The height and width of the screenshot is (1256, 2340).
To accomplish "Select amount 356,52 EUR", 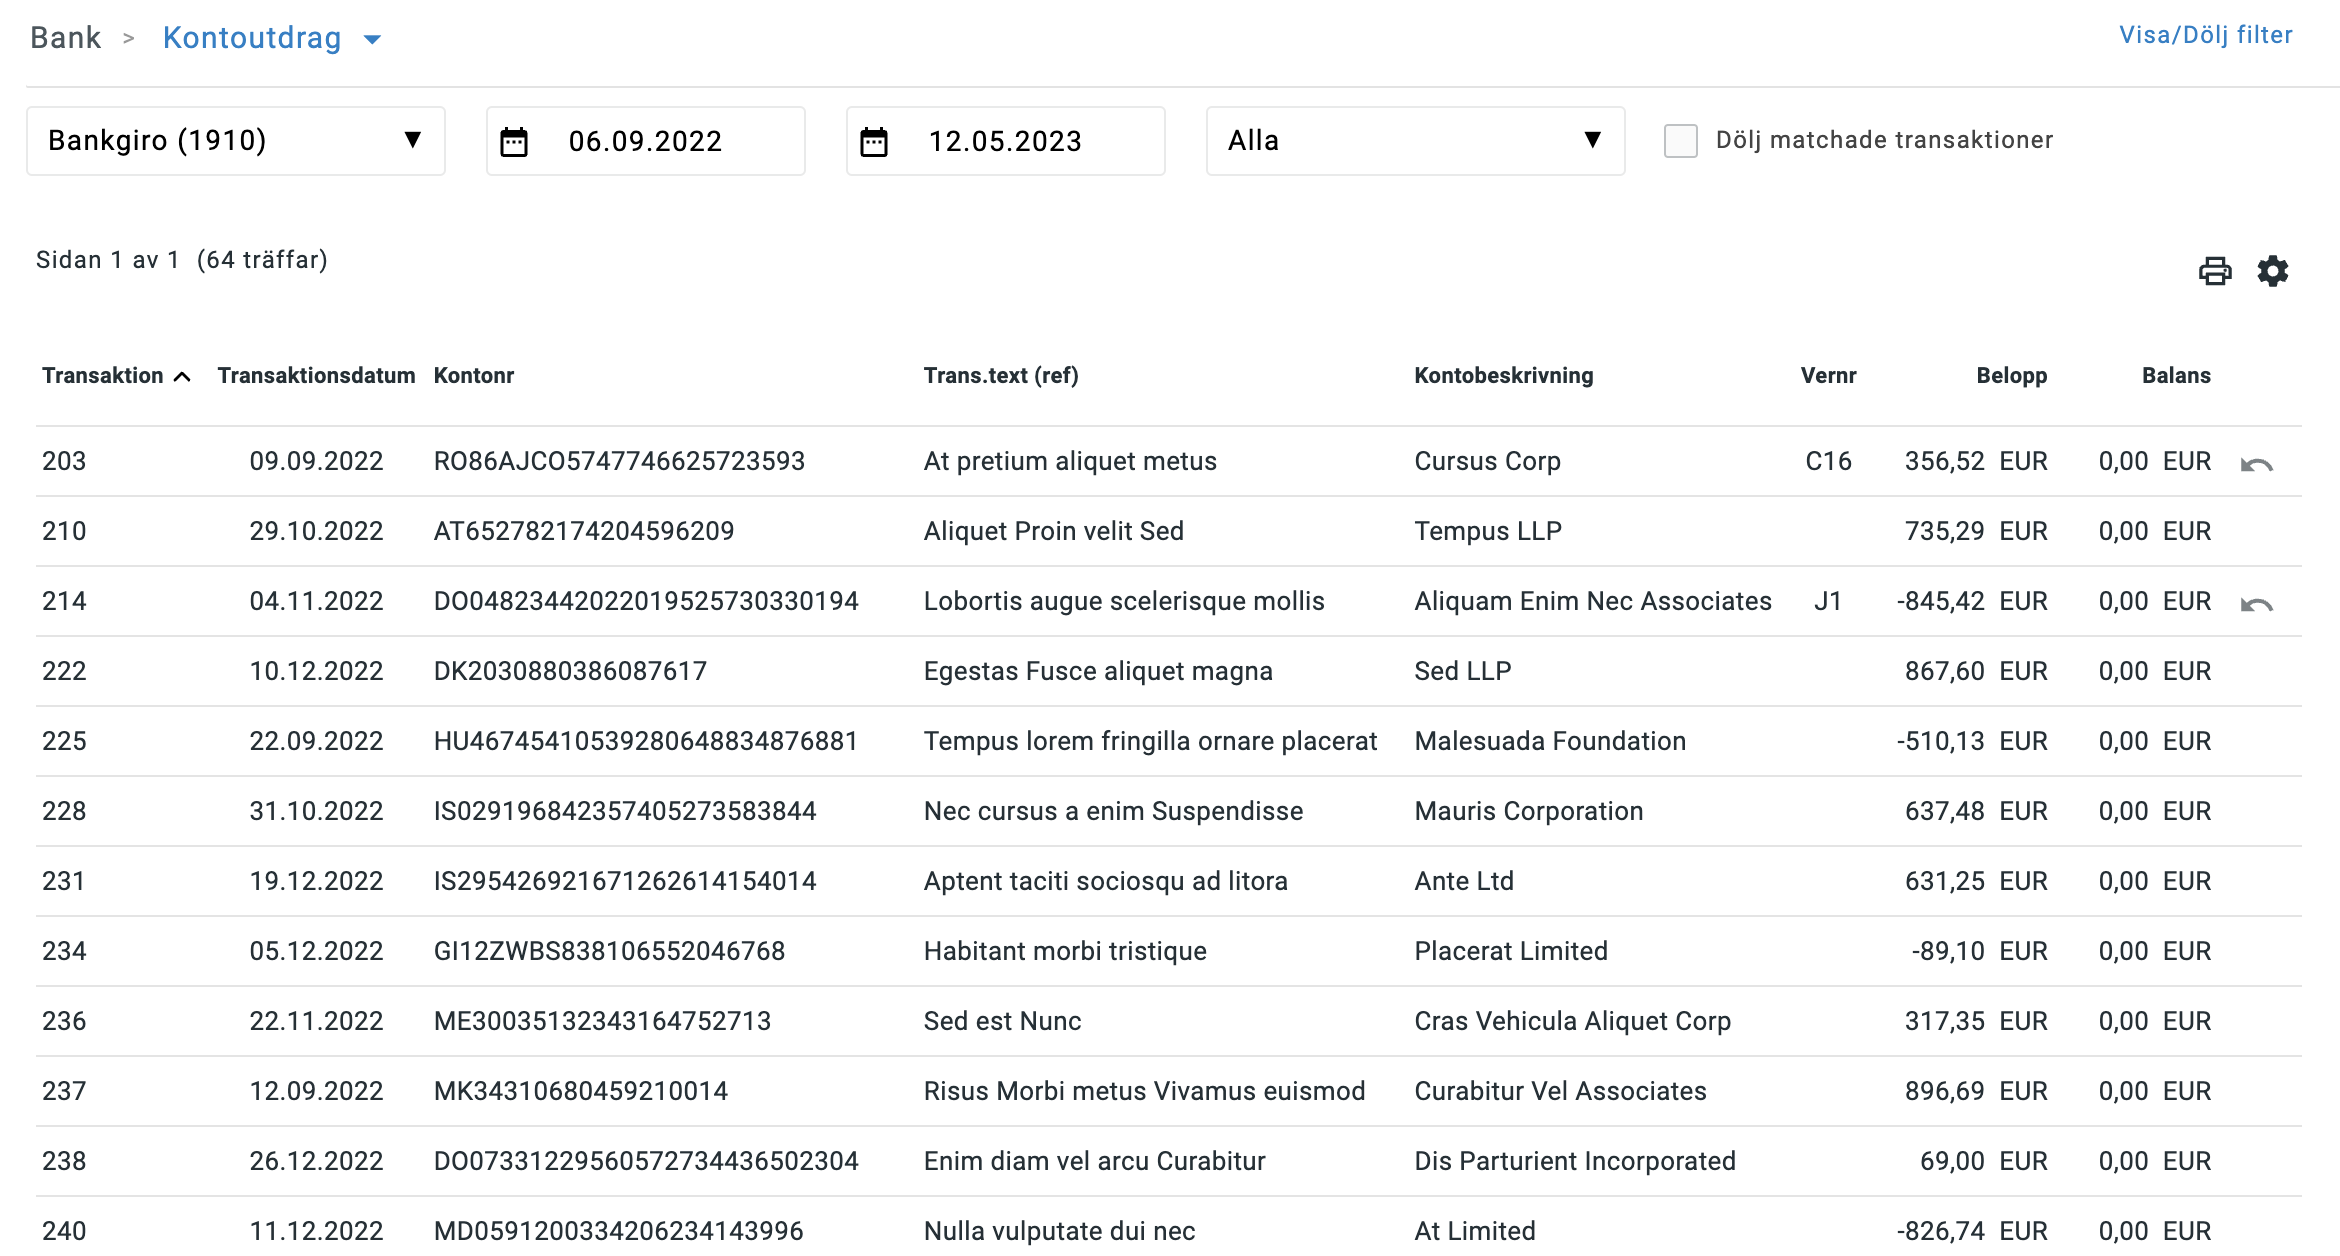I will point(1975,461).
